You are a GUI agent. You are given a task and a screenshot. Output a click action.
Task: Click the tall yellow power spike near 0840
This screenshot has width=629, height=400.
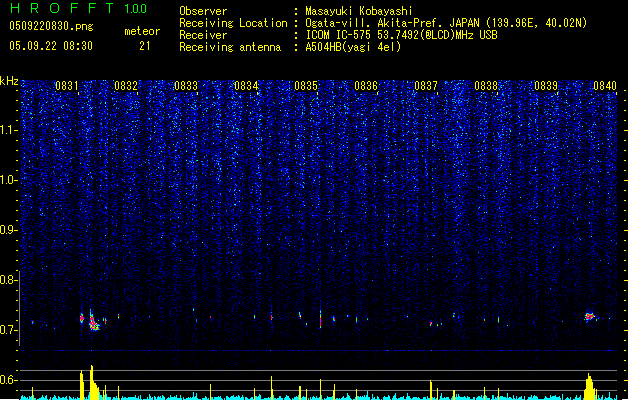click(589, 386)
